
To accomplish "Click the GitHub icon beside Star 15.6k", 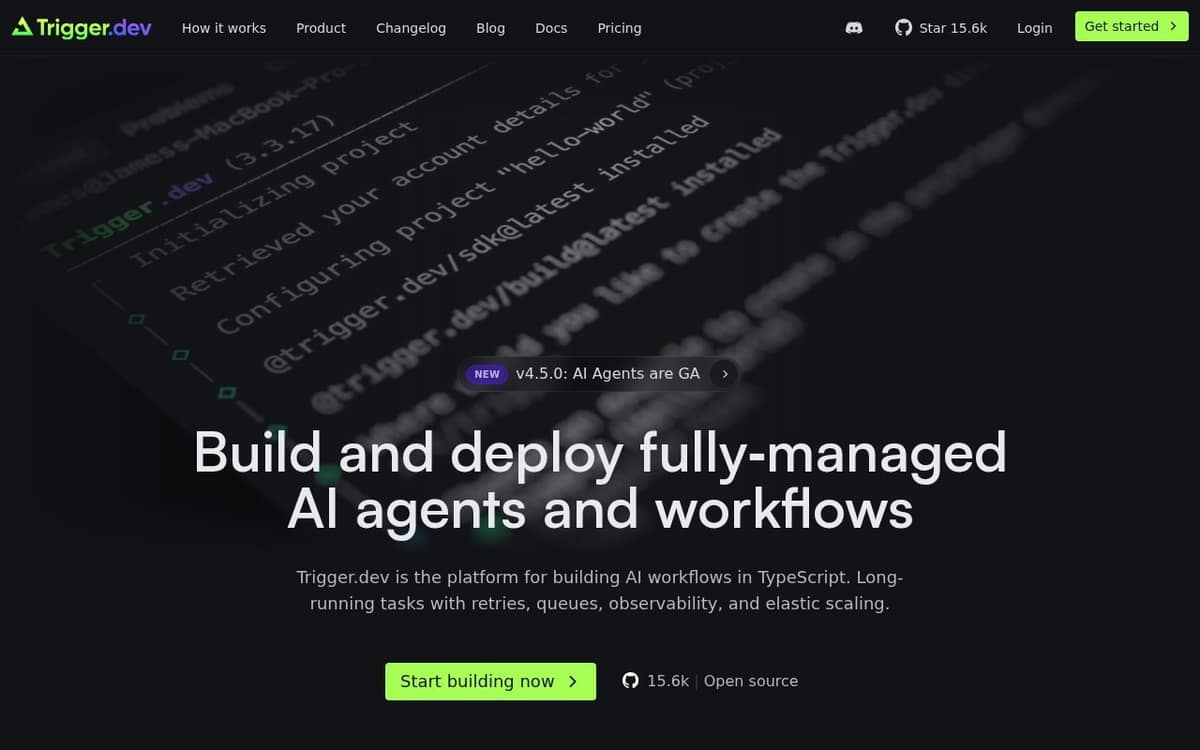I will point(903,28).
